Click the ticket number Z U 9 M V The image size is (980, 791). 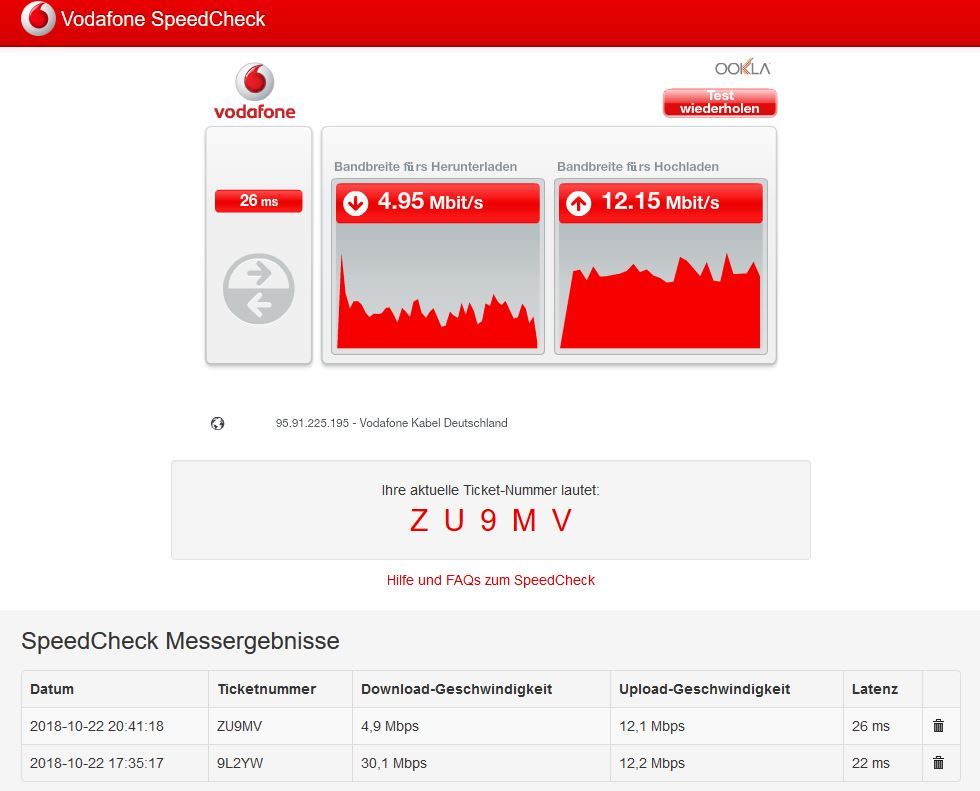tap(491, 520)
